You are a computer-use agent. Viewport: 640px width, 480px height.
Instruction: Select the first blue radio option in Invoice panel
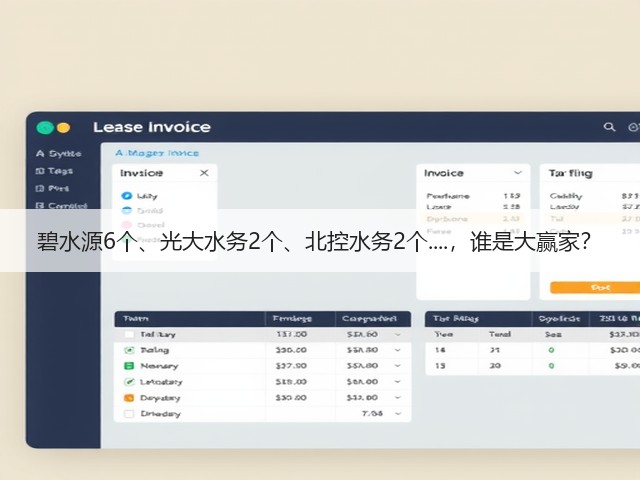coord(127,196)
